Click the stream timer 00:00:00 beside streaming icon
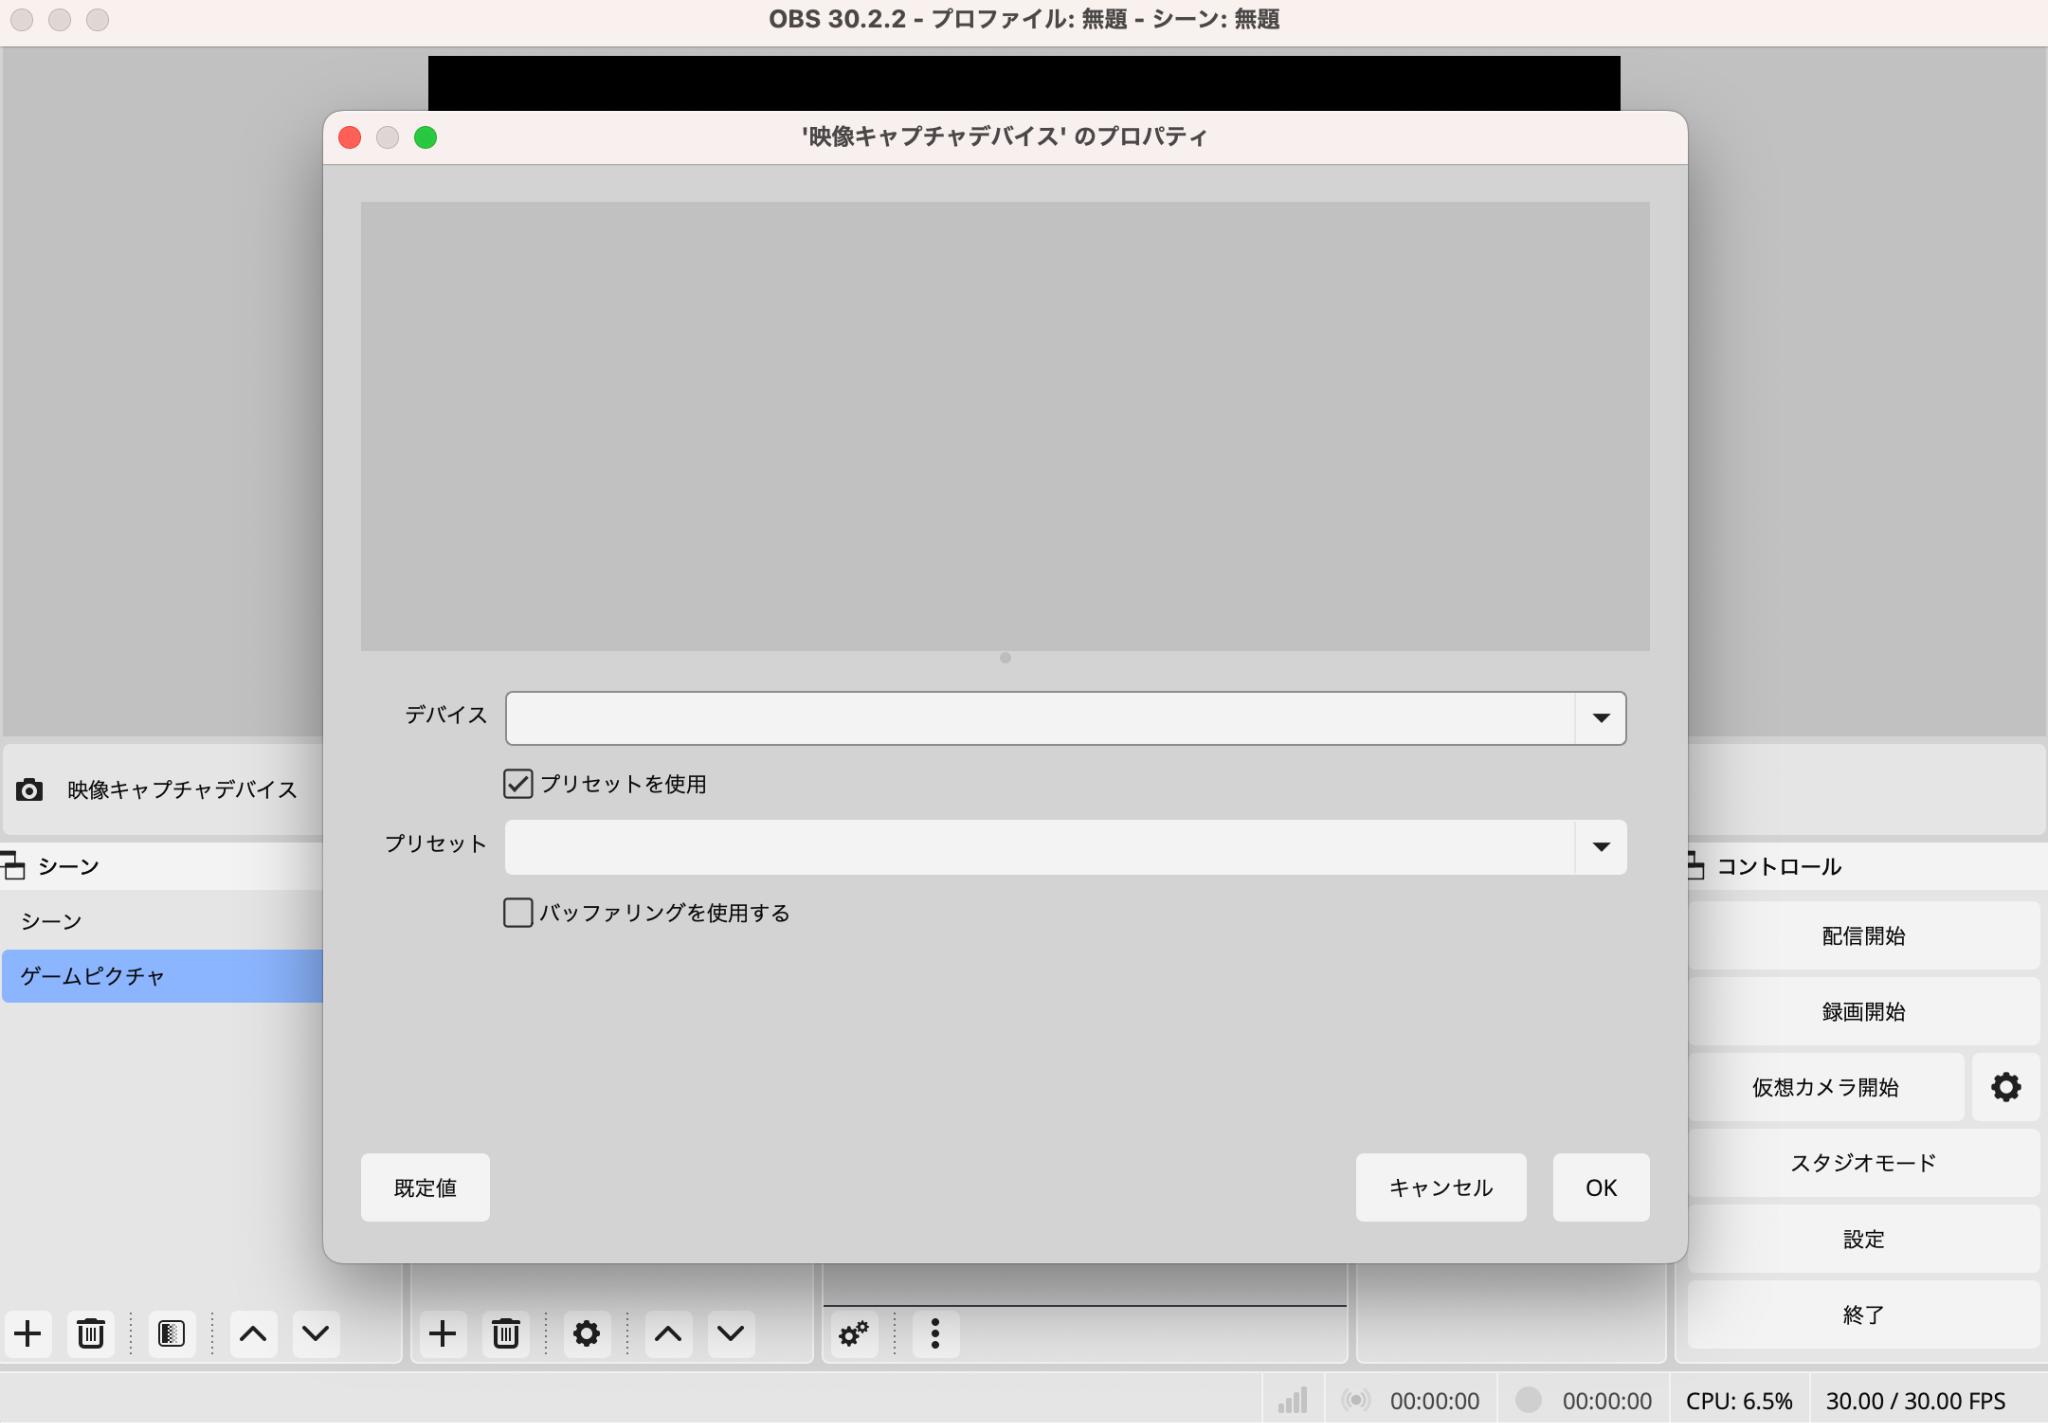 pos(1434,1401)
